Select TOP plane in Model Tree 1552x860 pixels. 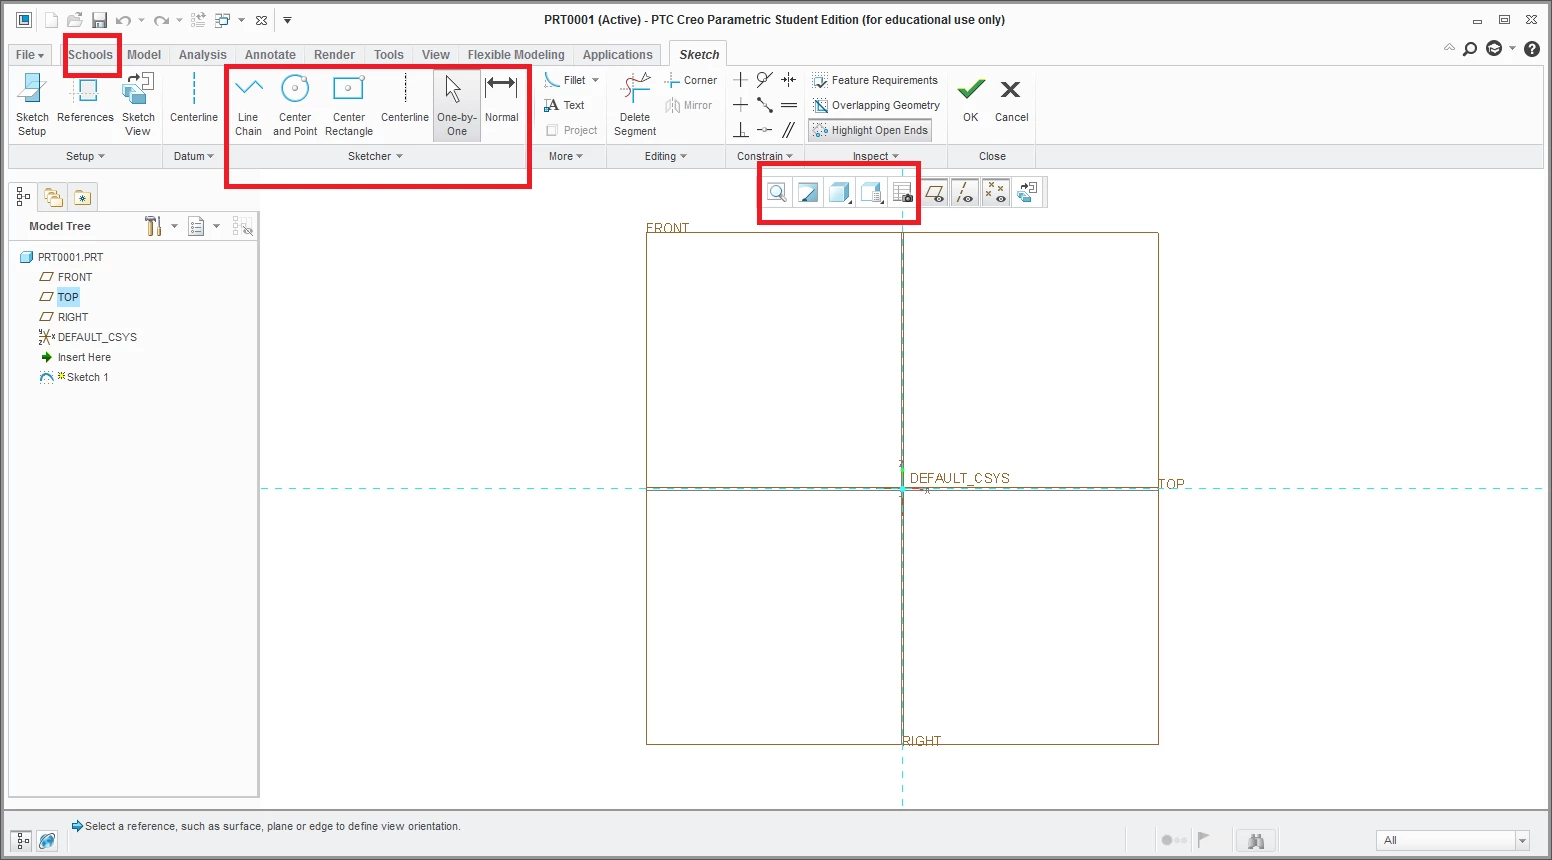coord(68,297)
